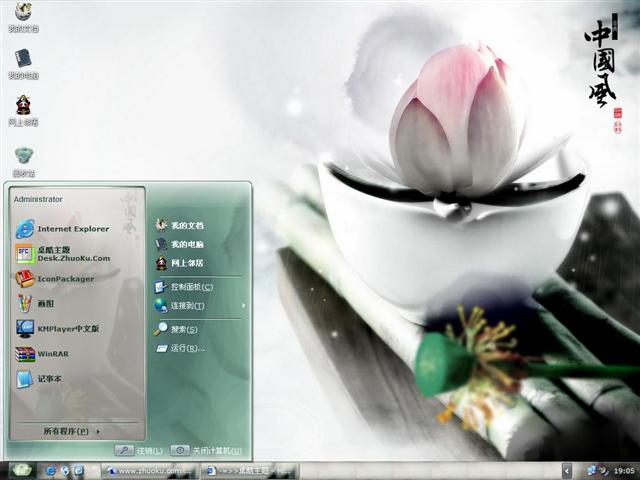Choose 运行(R)... Run command
The width and height of the screenshot is (640, 480).
186,349
